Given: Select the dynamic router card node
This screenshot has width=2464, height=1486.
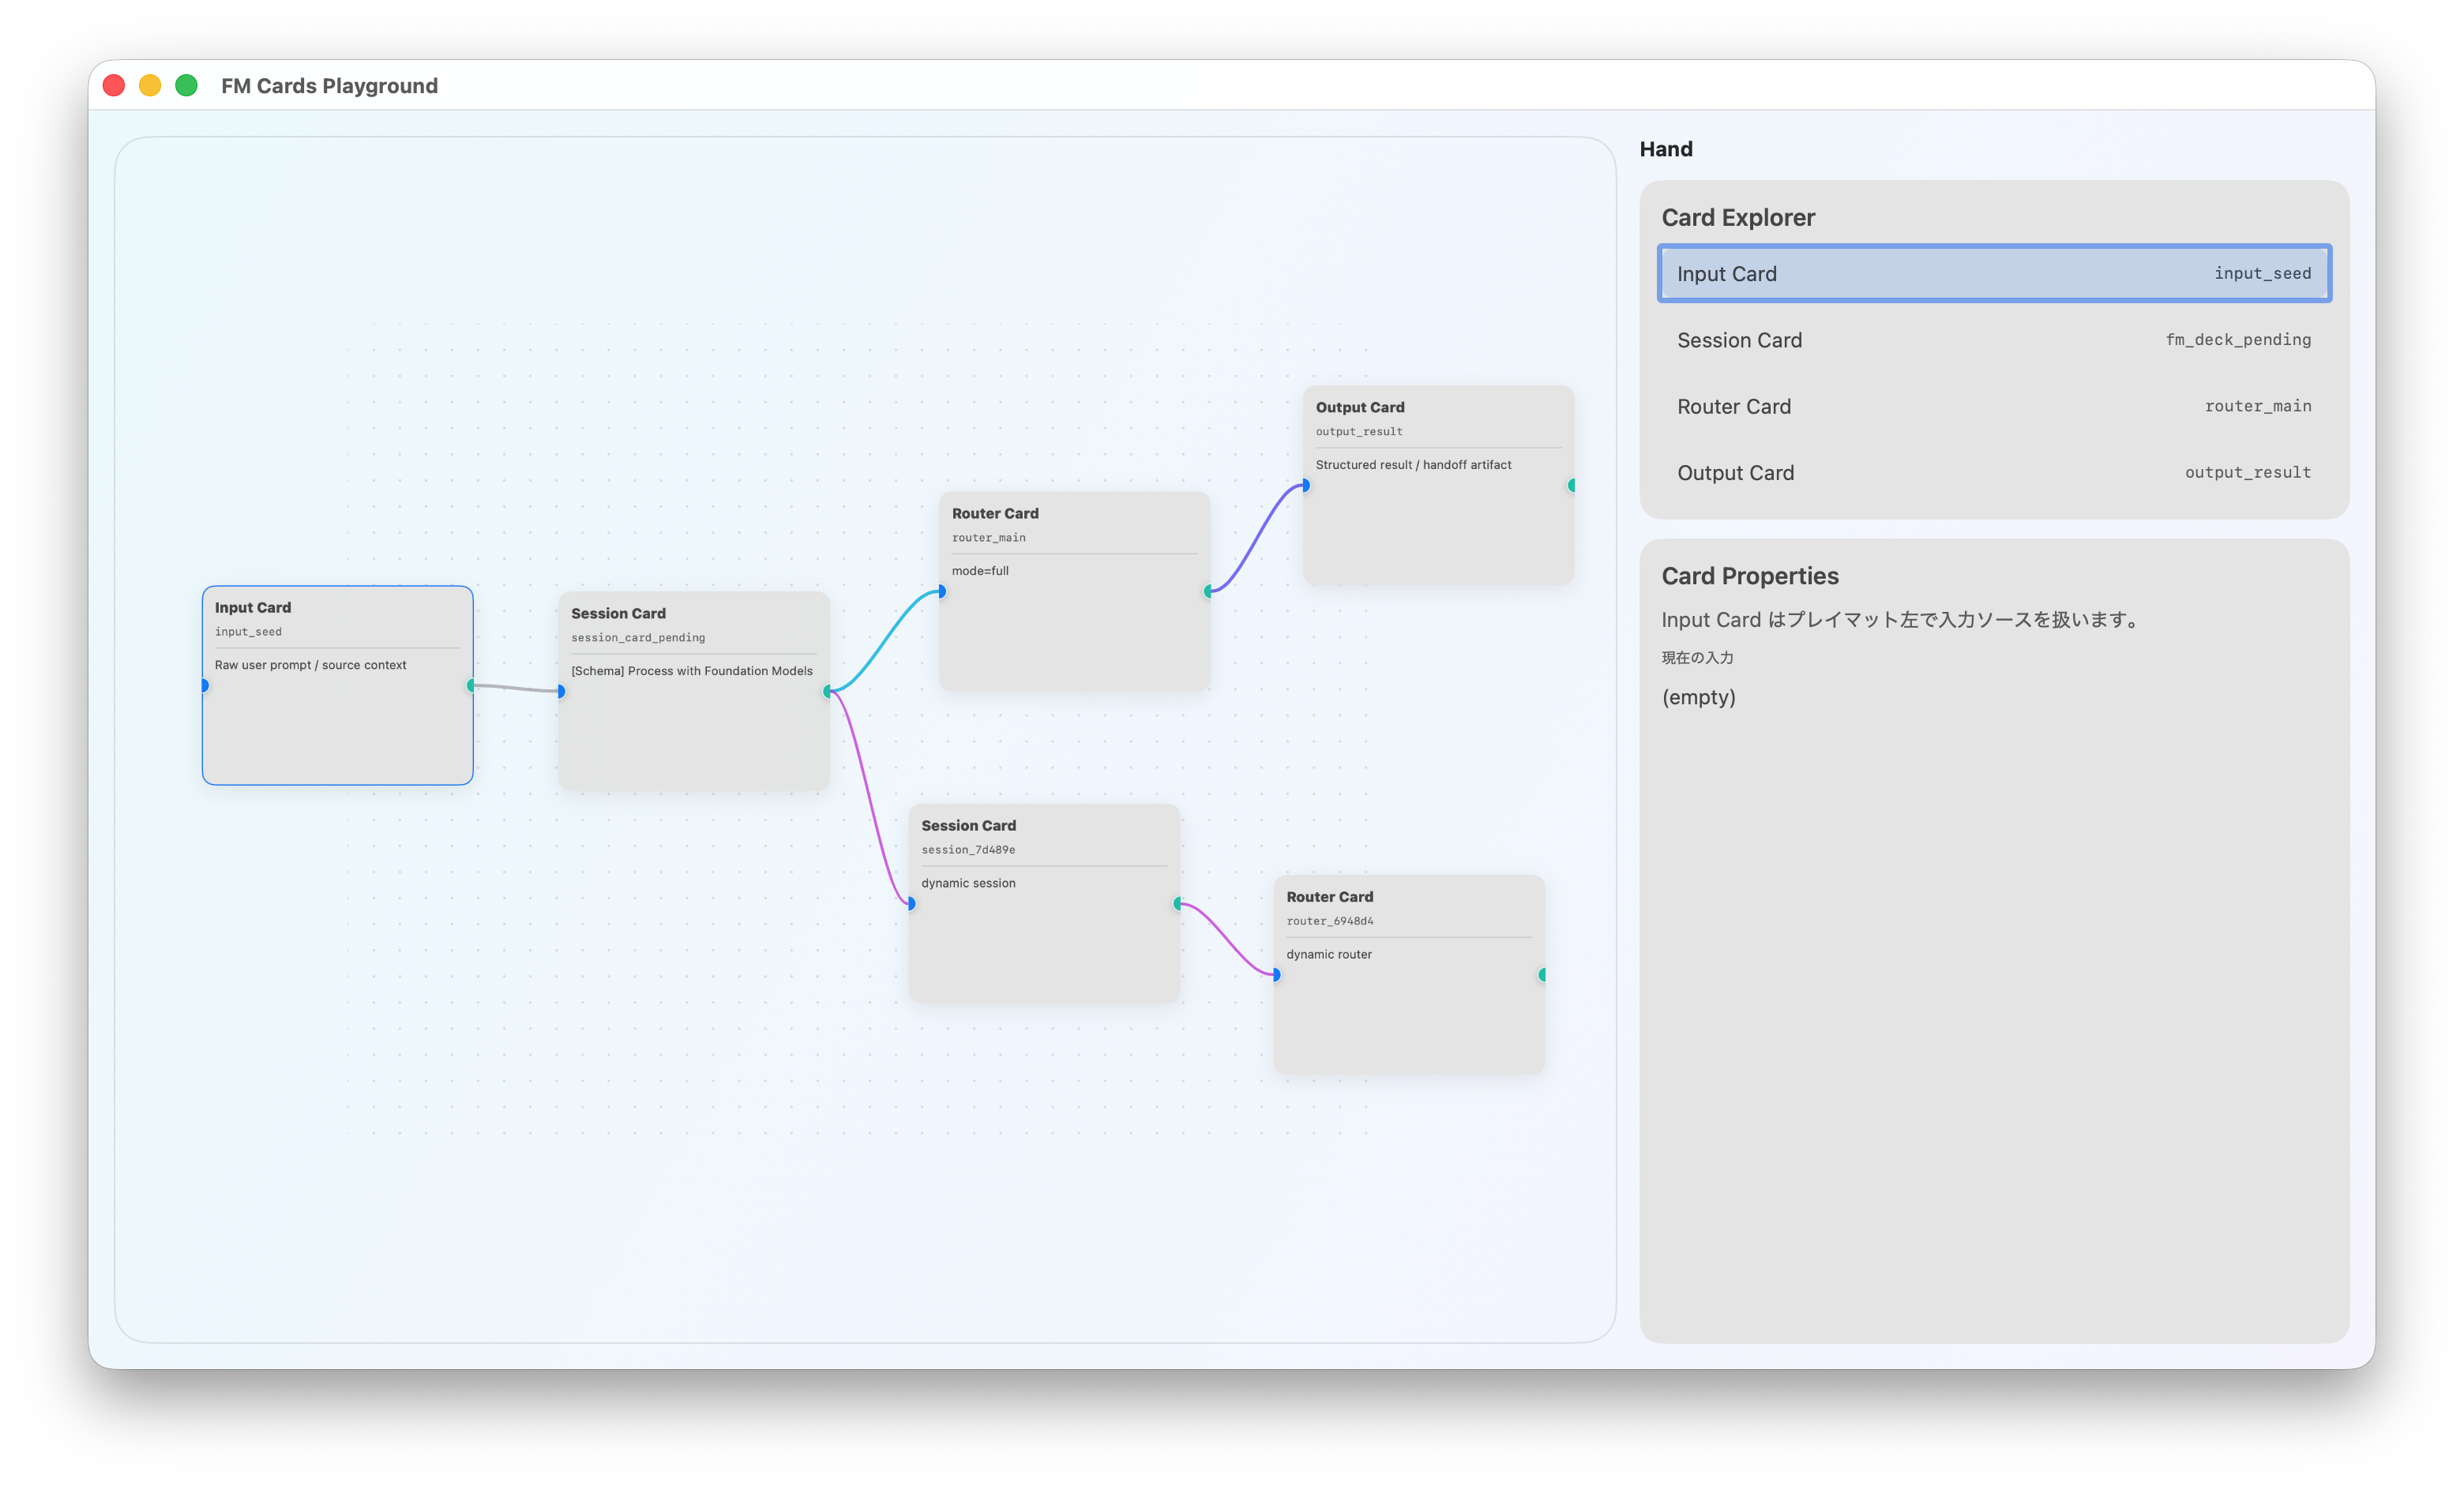Looking at the screenshot, I should 1408,1020.
